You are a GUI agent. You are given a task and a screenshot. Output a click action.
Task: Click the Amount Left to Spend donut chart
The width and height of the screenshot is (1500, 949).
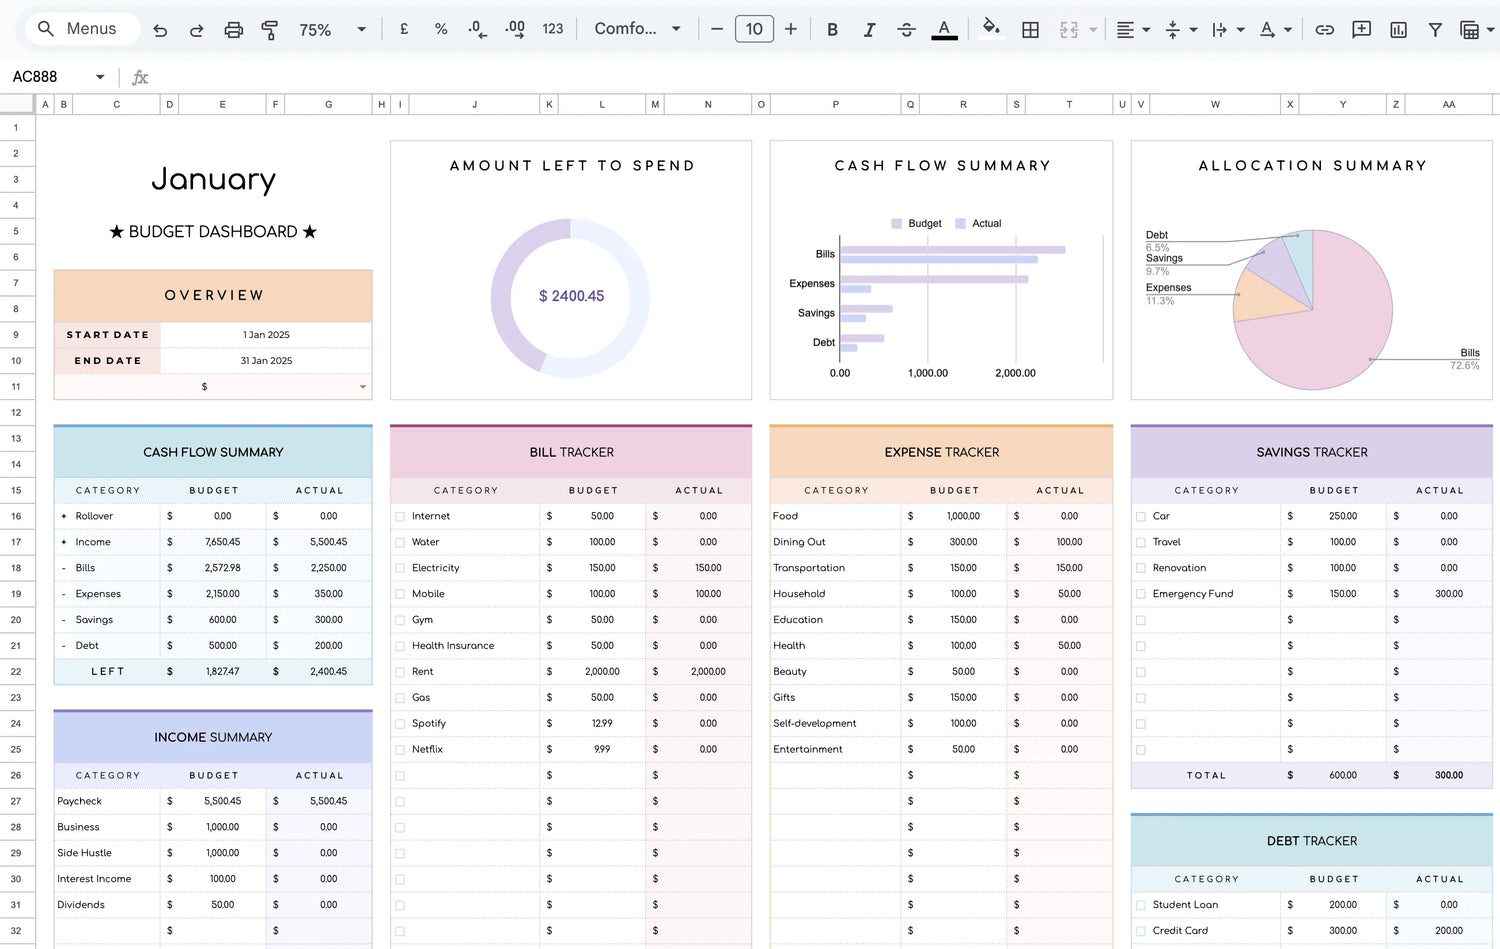570,297
